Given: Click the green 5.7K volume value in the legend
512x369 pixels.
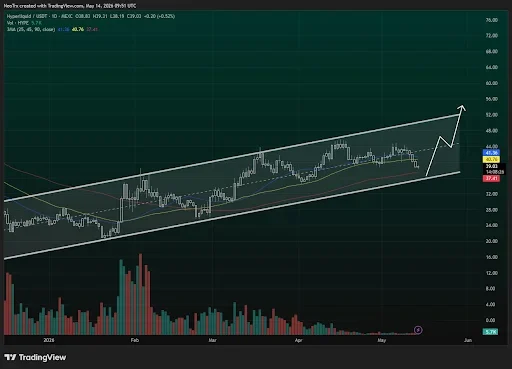Looking at the screenshot, I should [36, 23].
